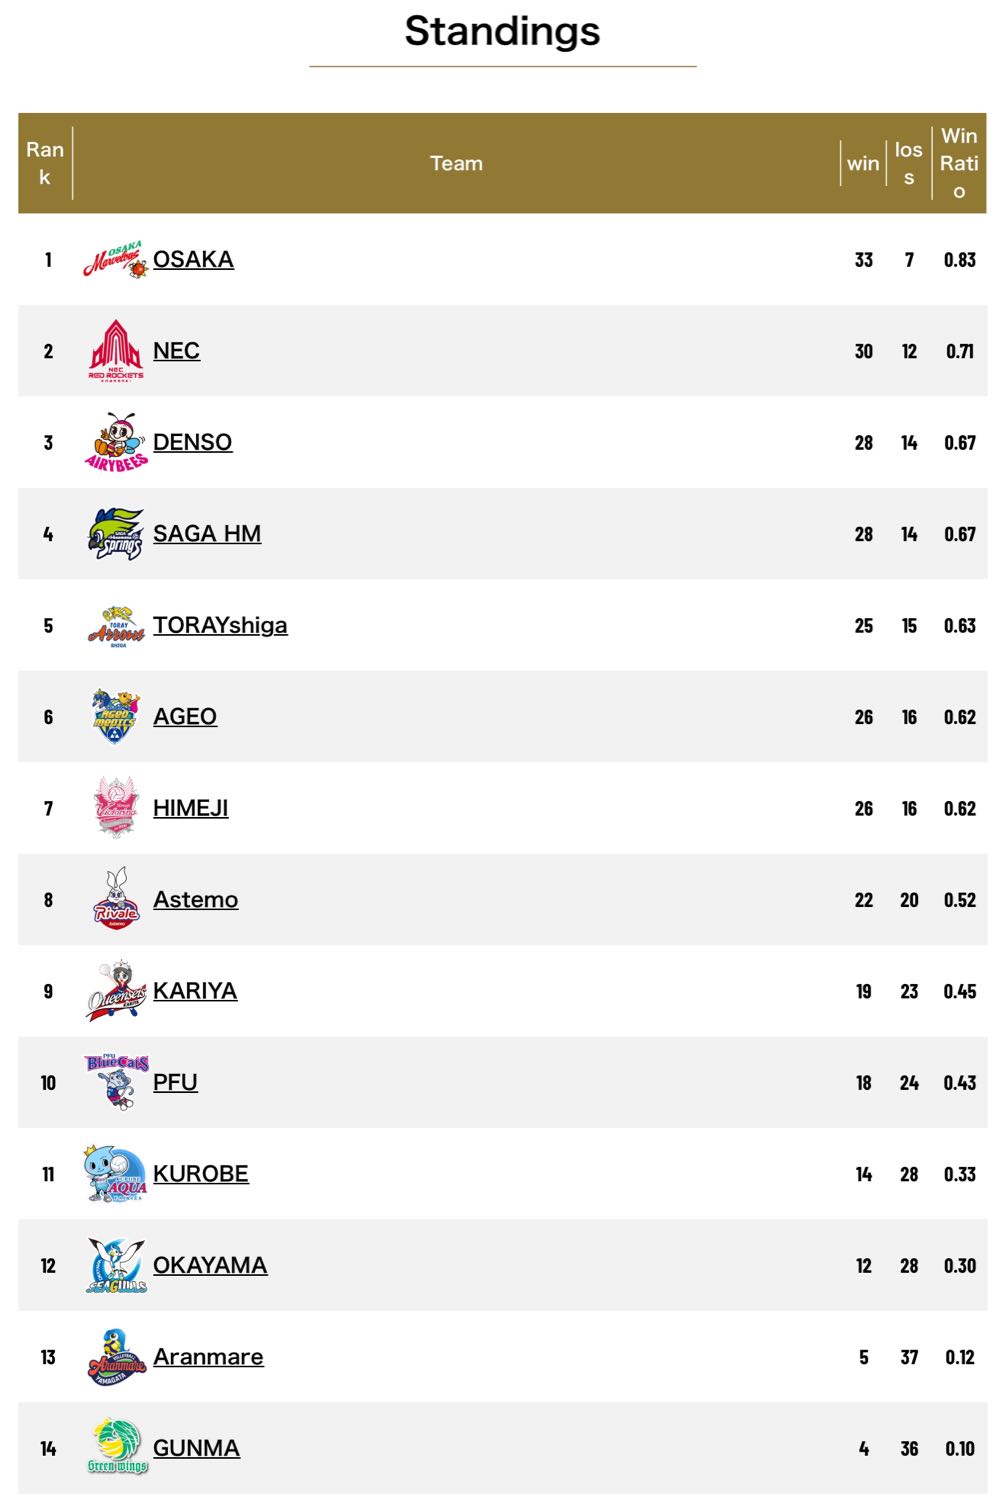Click the win column header
This screenshot has height=1500, width=1007.
tap(863, 163)
